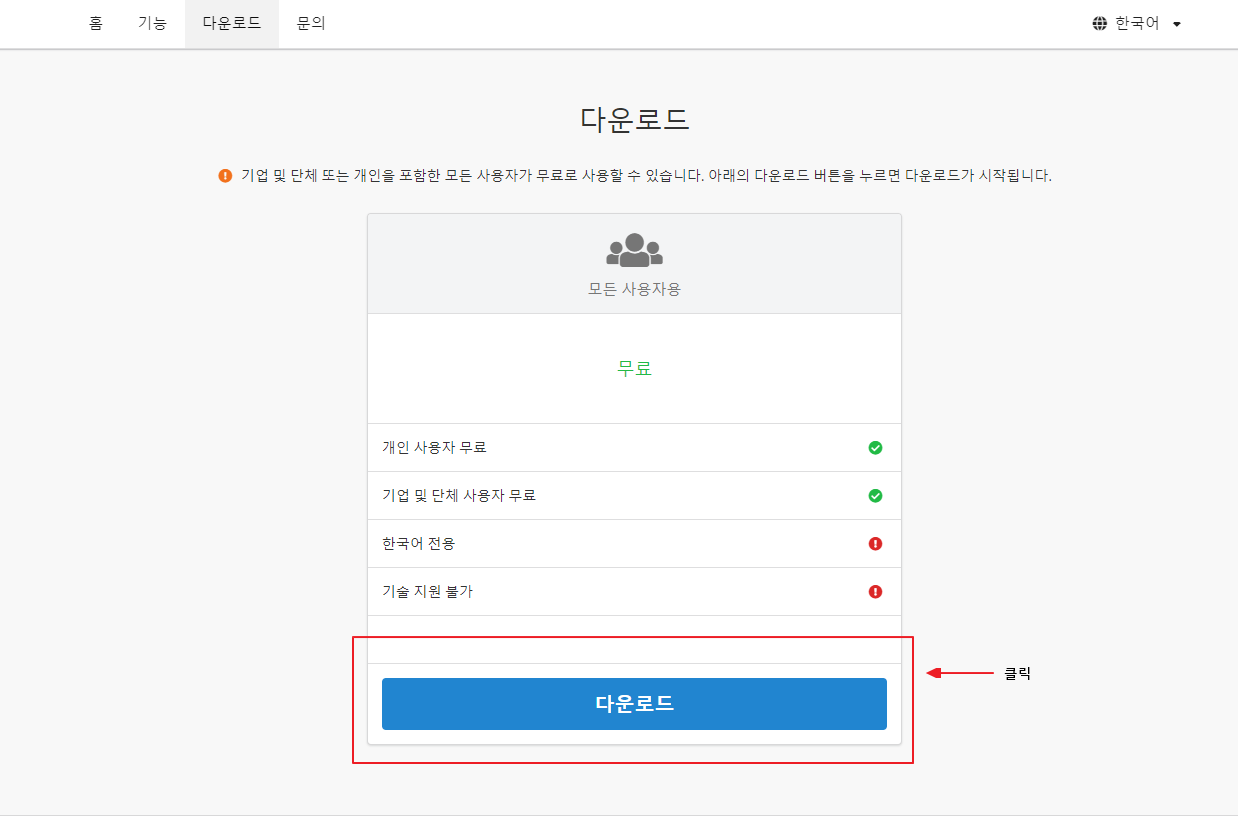Click the orange warning notice icon
This screenshot has width=1238, height=816.
225,176
